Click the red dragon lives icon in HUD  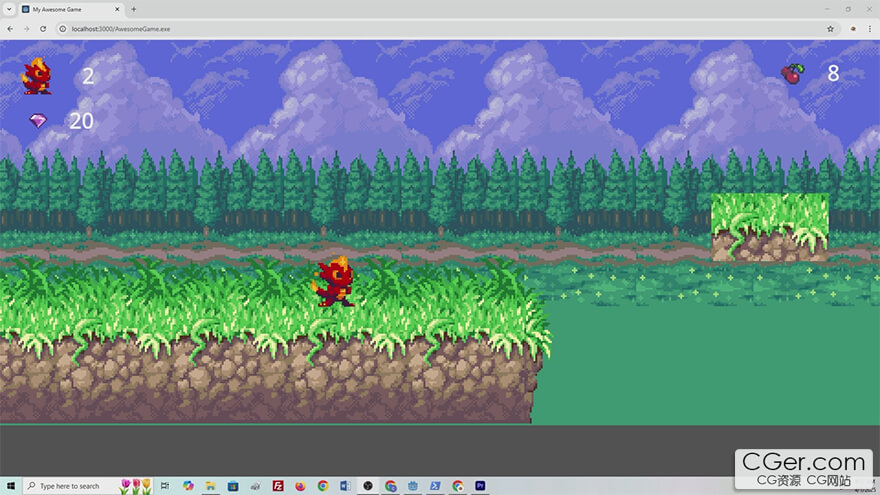point(36,76)
